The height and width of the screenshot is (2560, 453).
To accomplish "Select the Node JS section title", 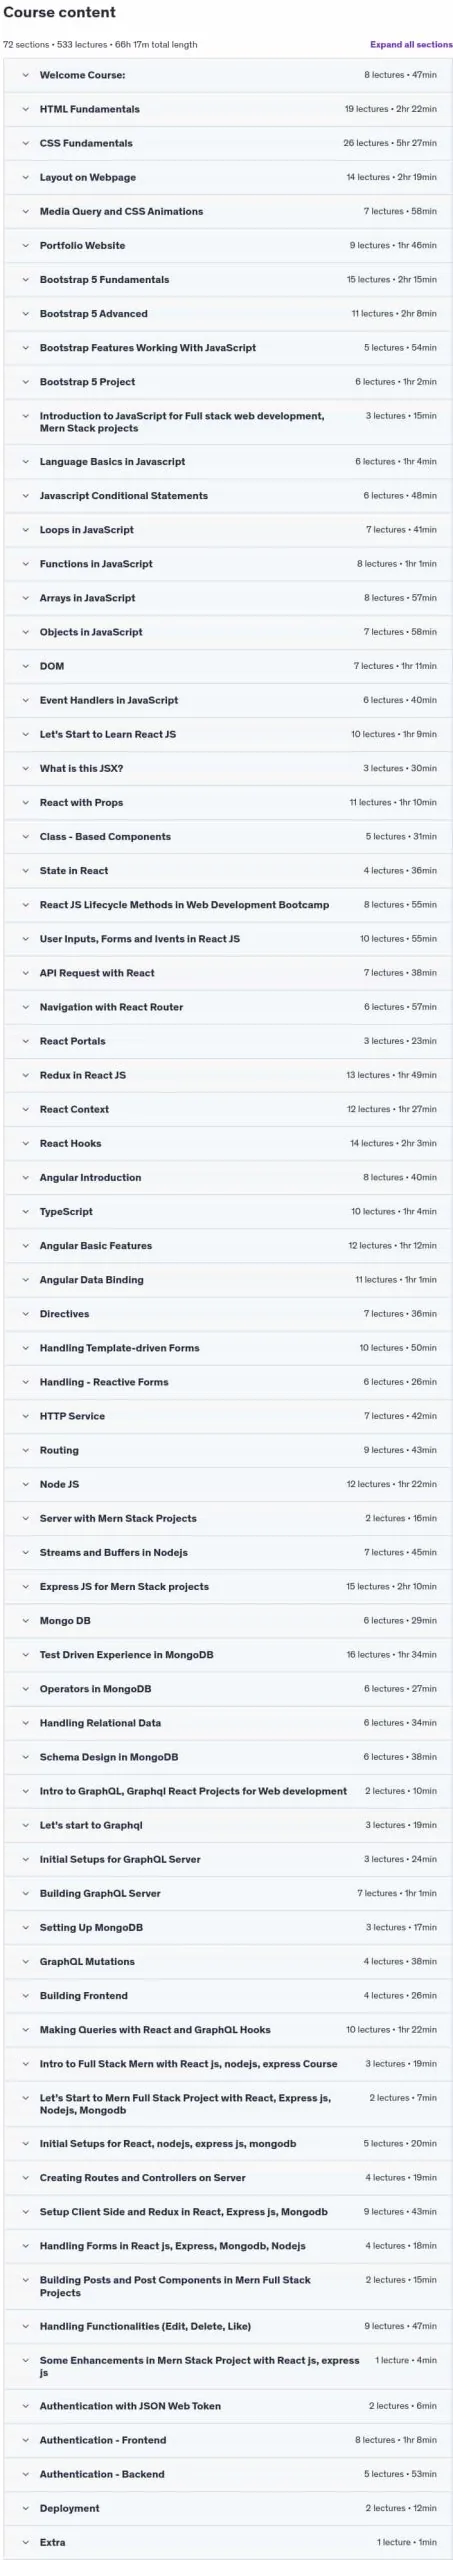I will pyautogui.click(x=59, y=1485).
